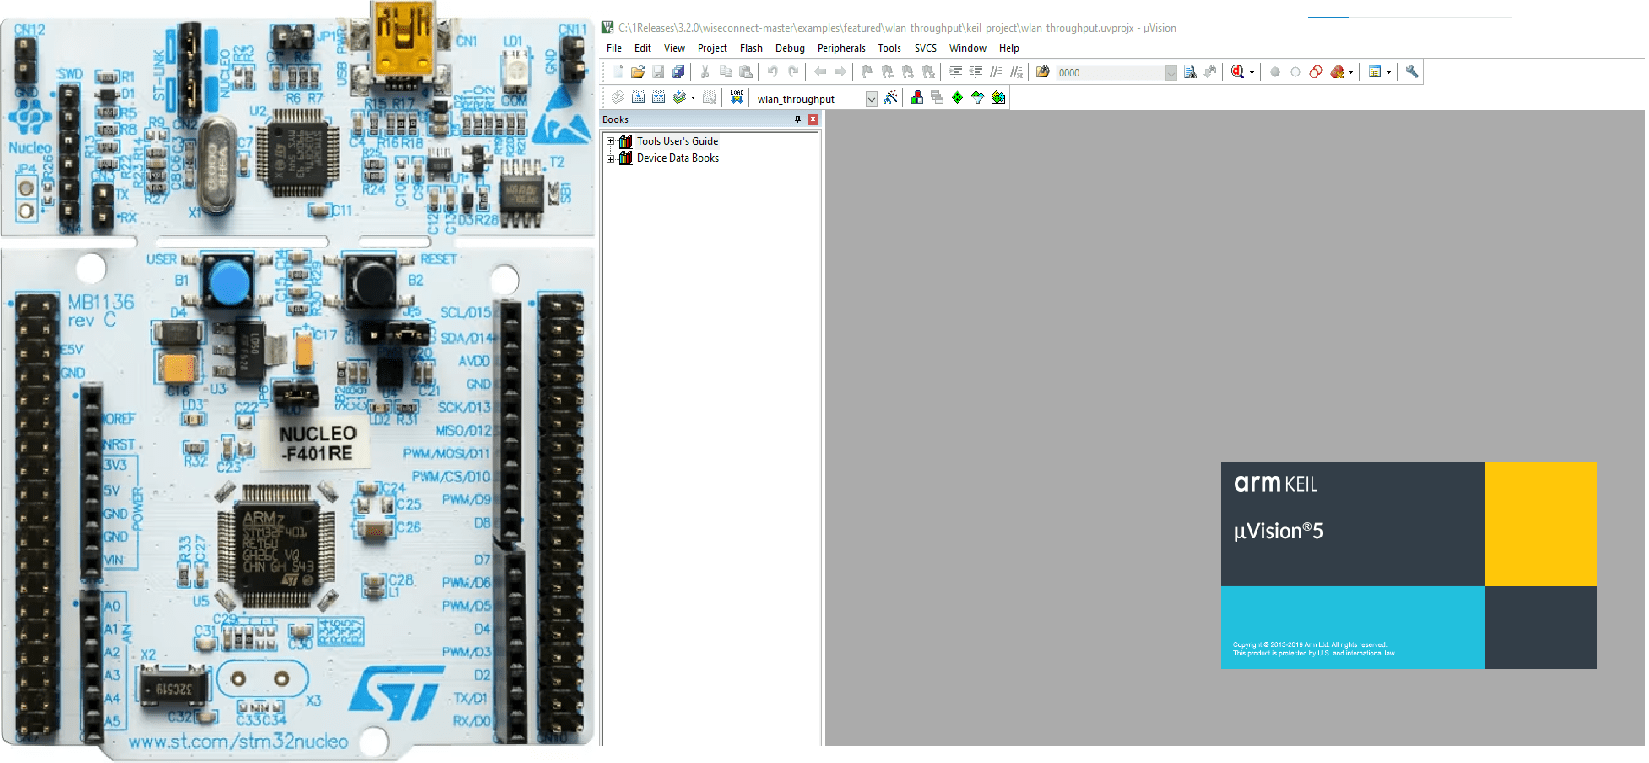Open Configuration wrench icon
The height and width of the screenshot is (763, 1649).
coord(1412,72)
